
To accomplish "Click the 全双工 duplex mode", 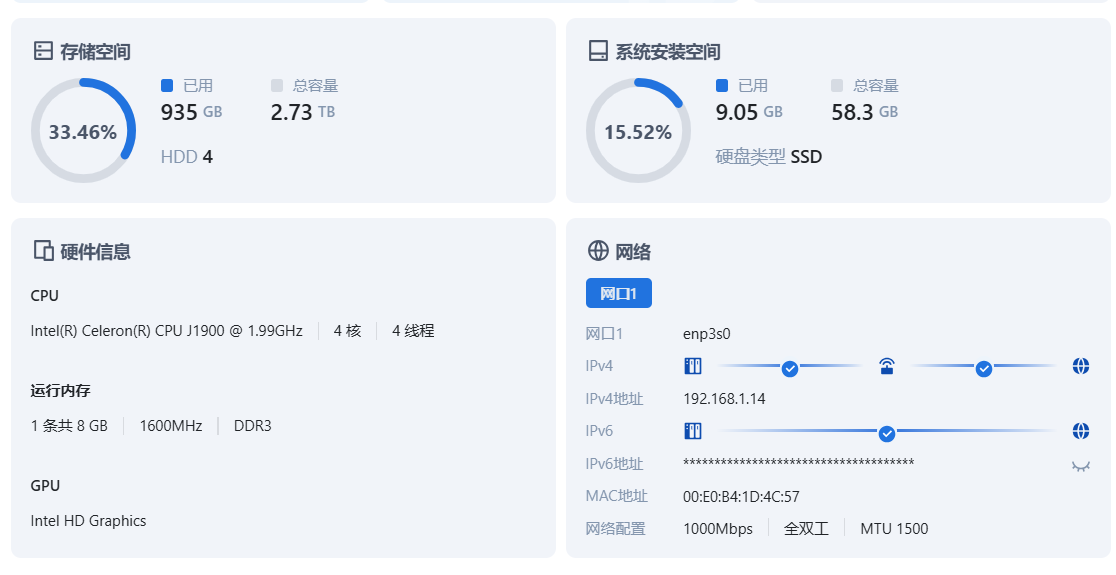I will coord(806,529).
